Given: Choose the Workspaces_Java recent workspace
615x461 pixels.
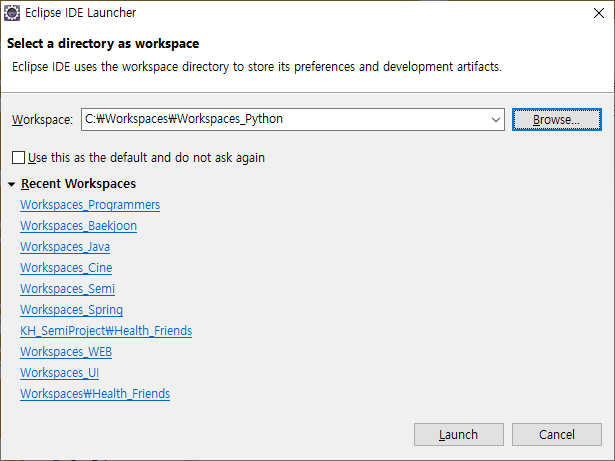Looking at the screenshot, I should (65, 247).
